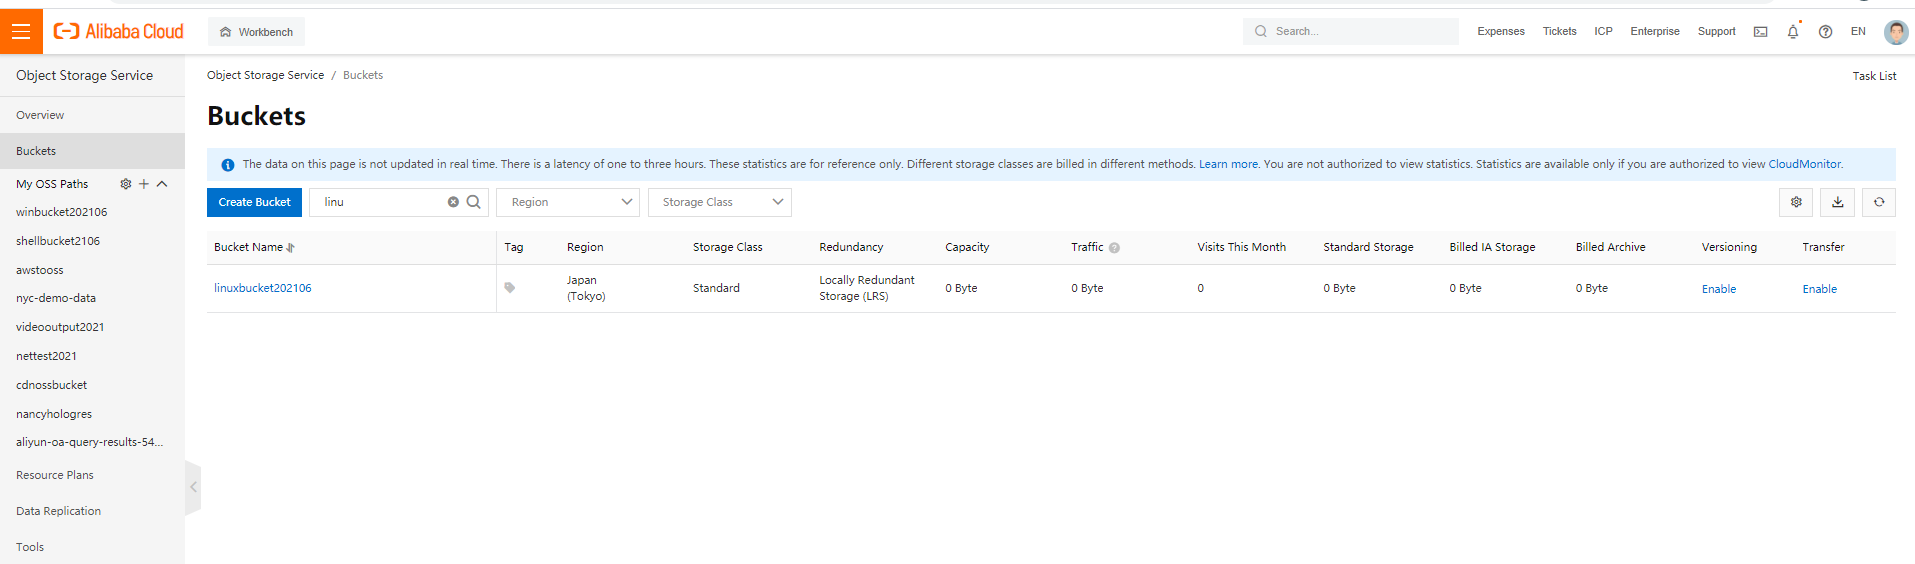The image size is (1915, 564).
Task: Open the table column settings gear
Action: [x=1796, y=202]
